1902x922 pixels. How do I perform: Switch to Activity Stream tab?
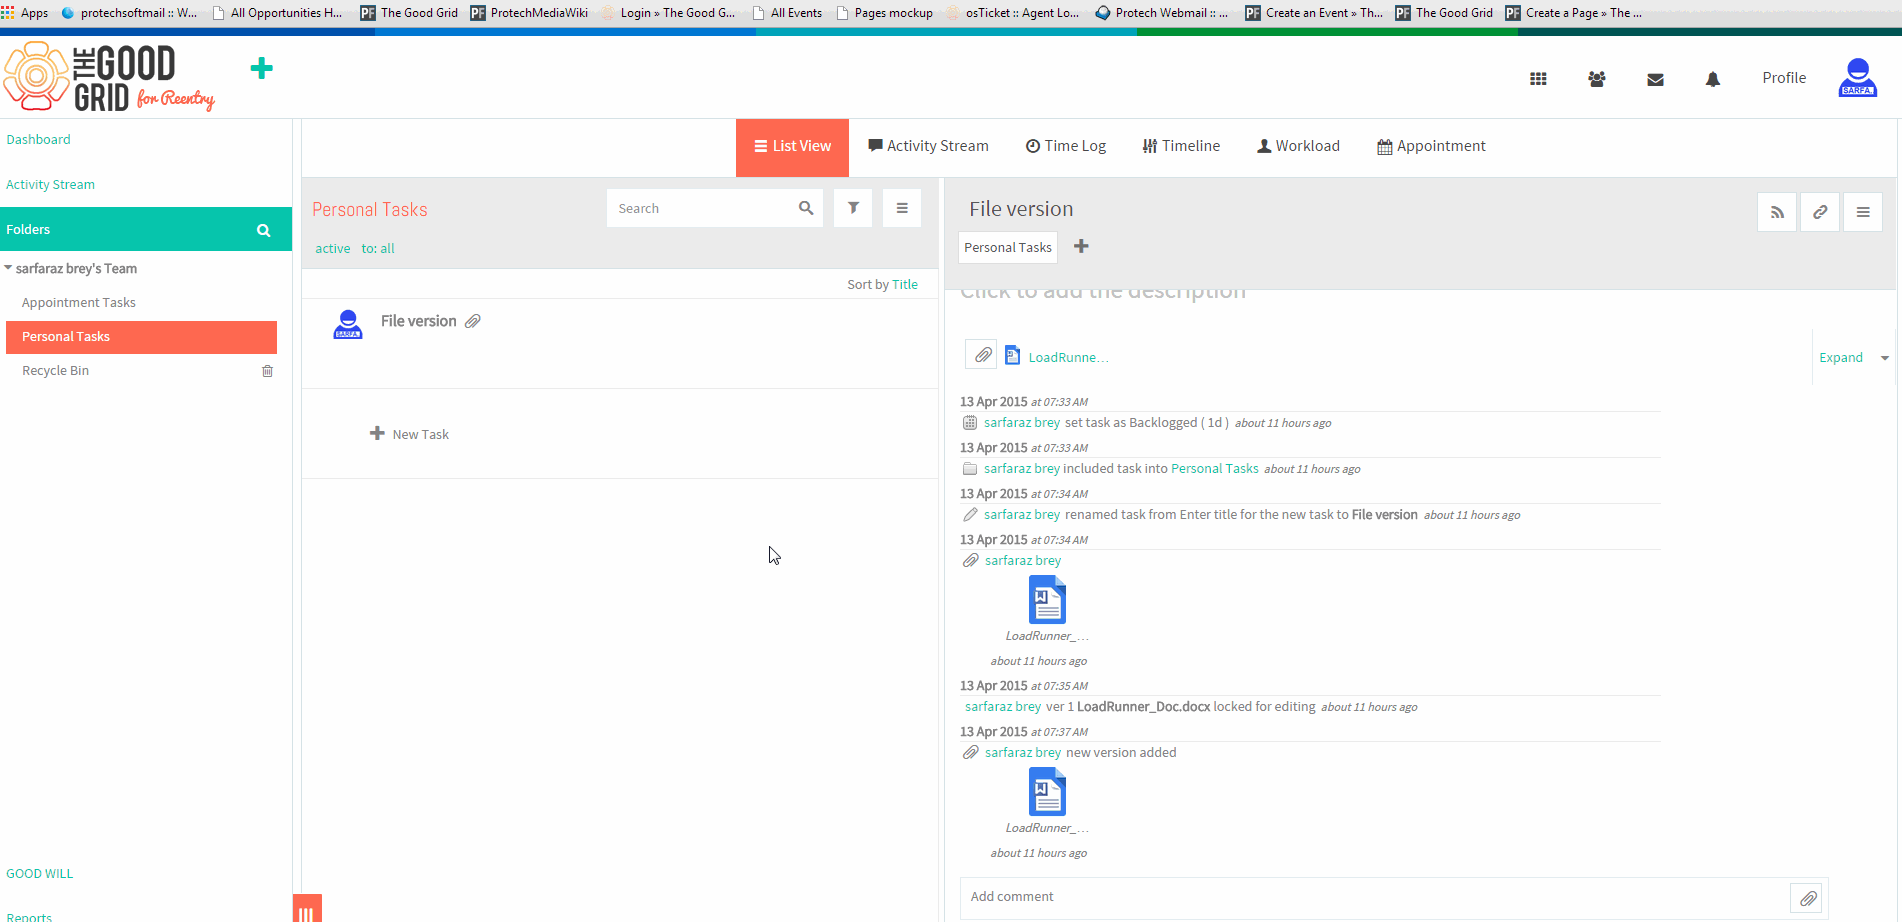point(929,146)
